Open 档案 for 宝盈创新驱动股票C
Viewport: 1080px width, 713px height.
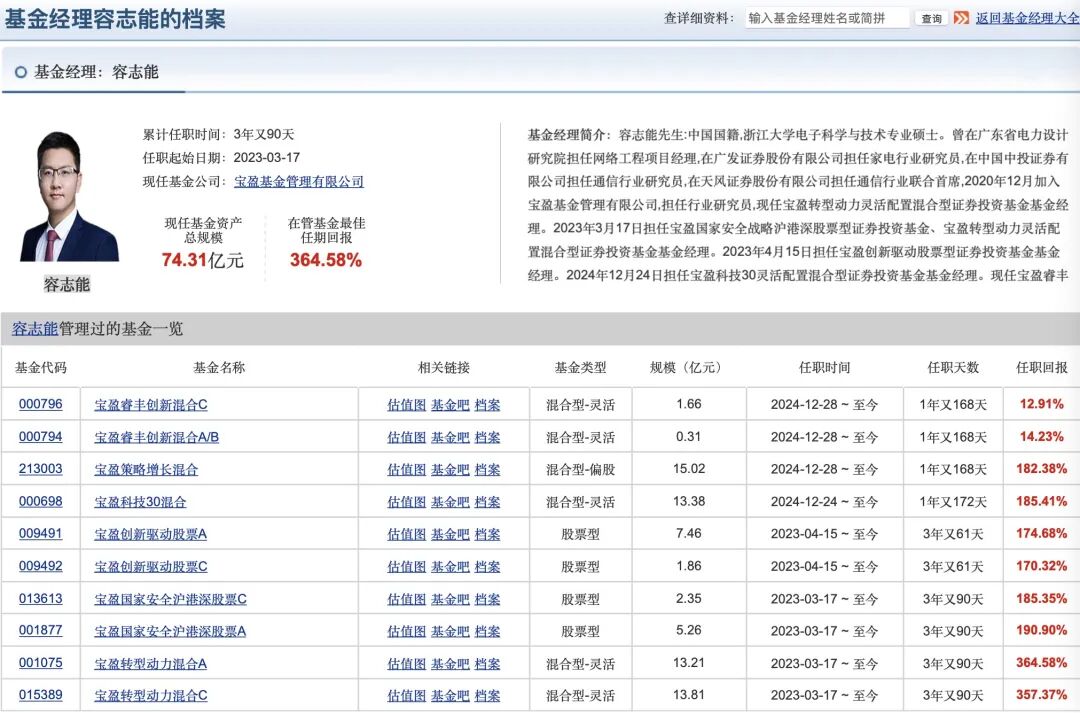coord(488,567)
